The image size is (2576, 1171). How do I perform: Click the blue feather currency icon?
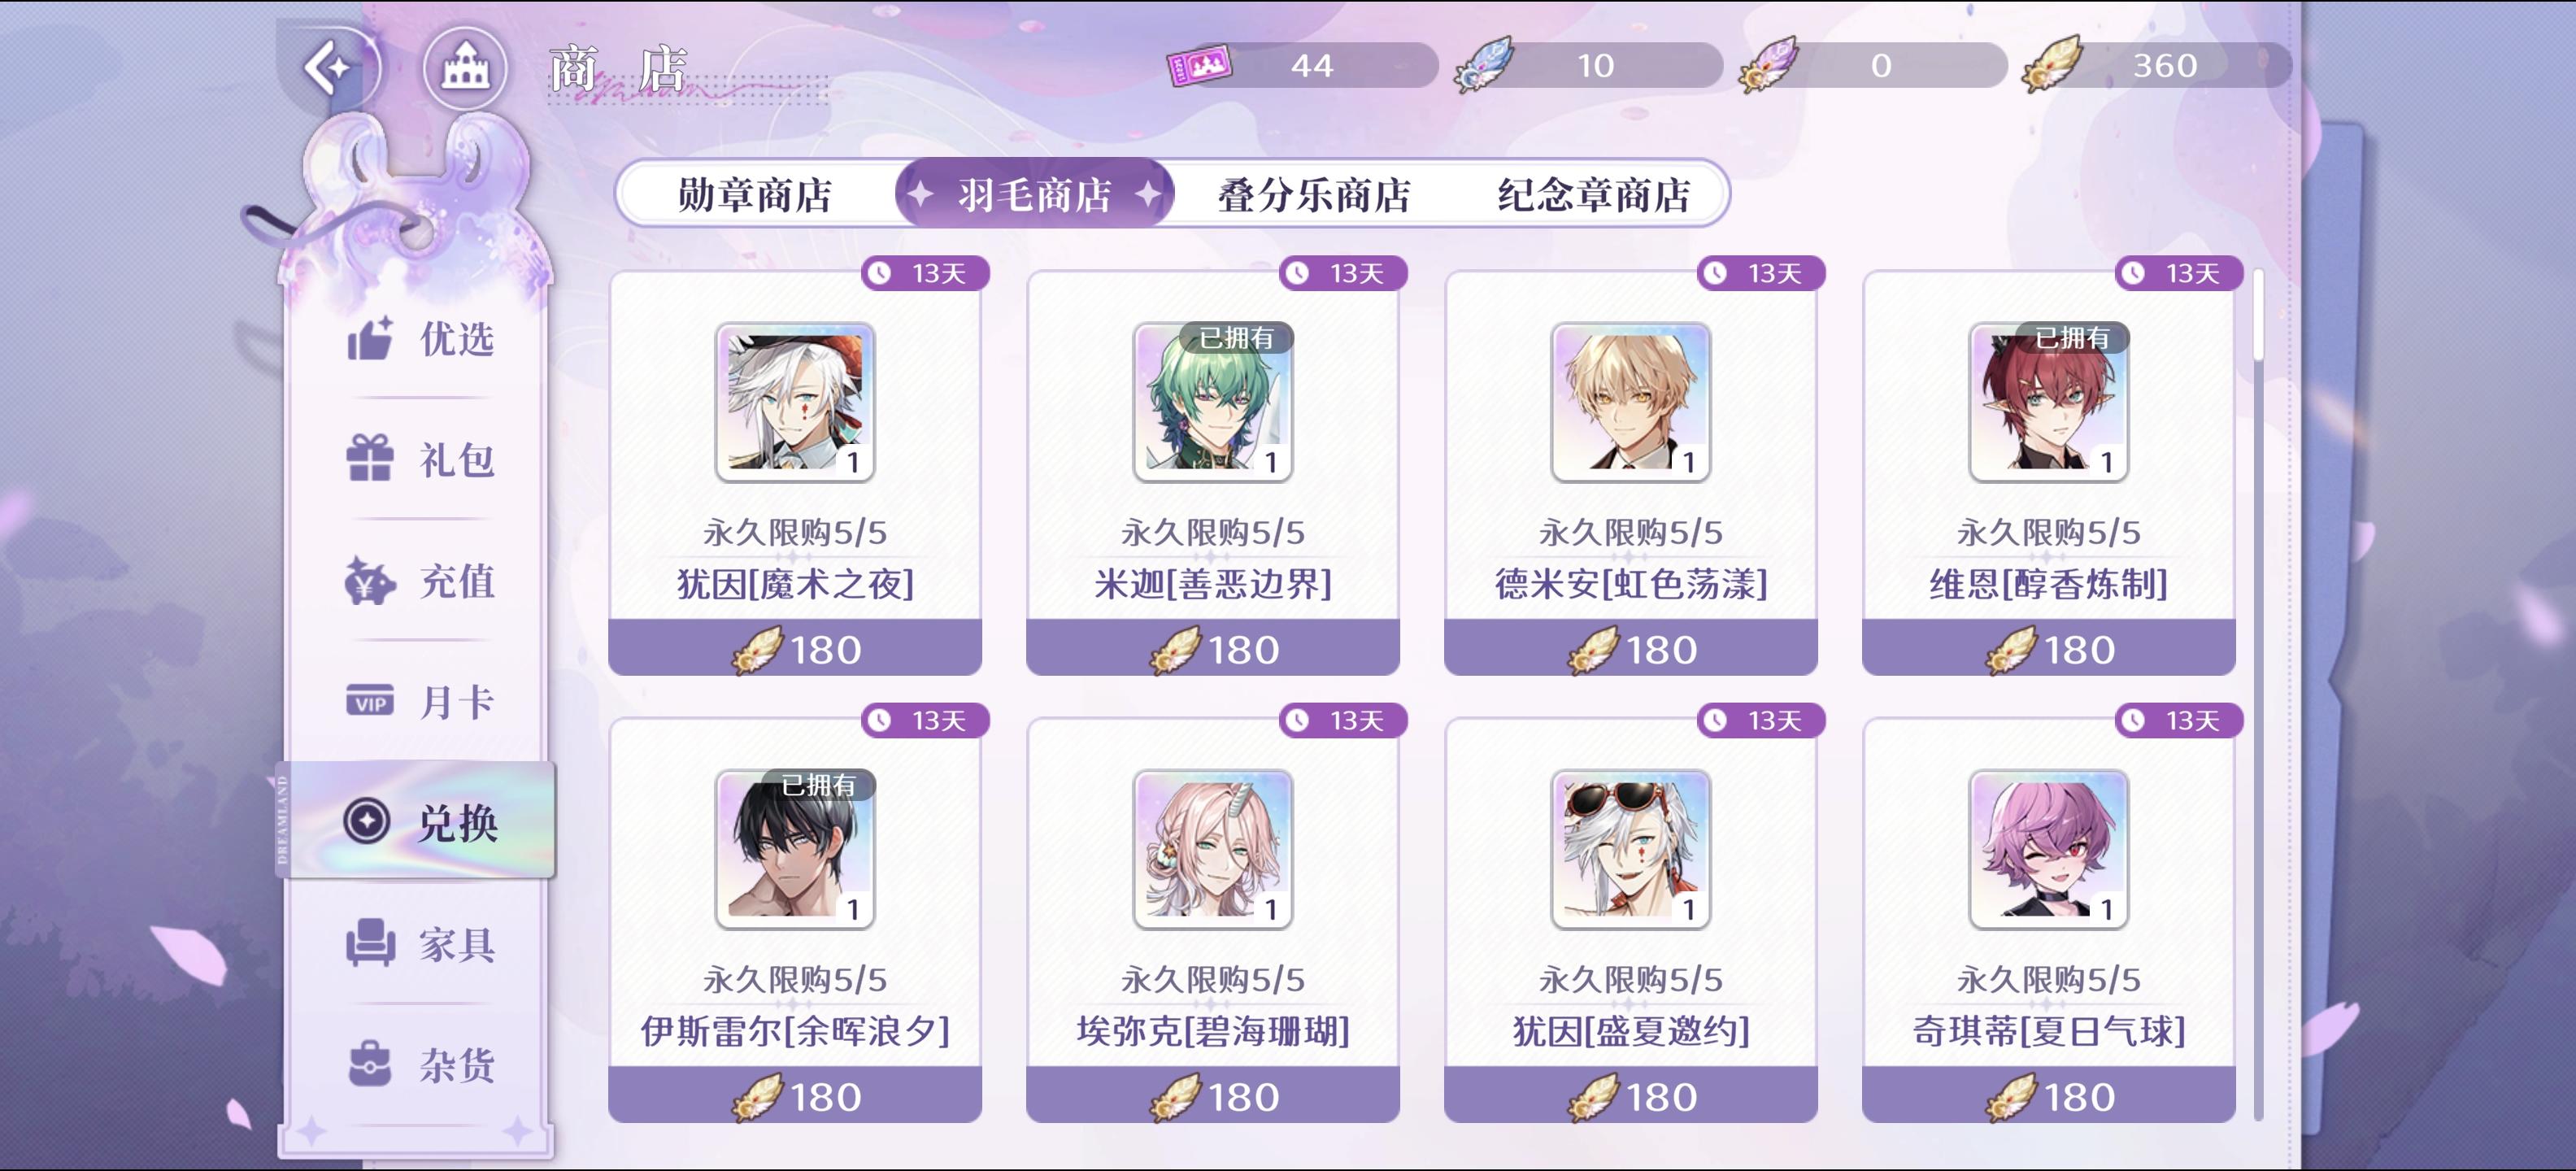(x=1484, y=65)
